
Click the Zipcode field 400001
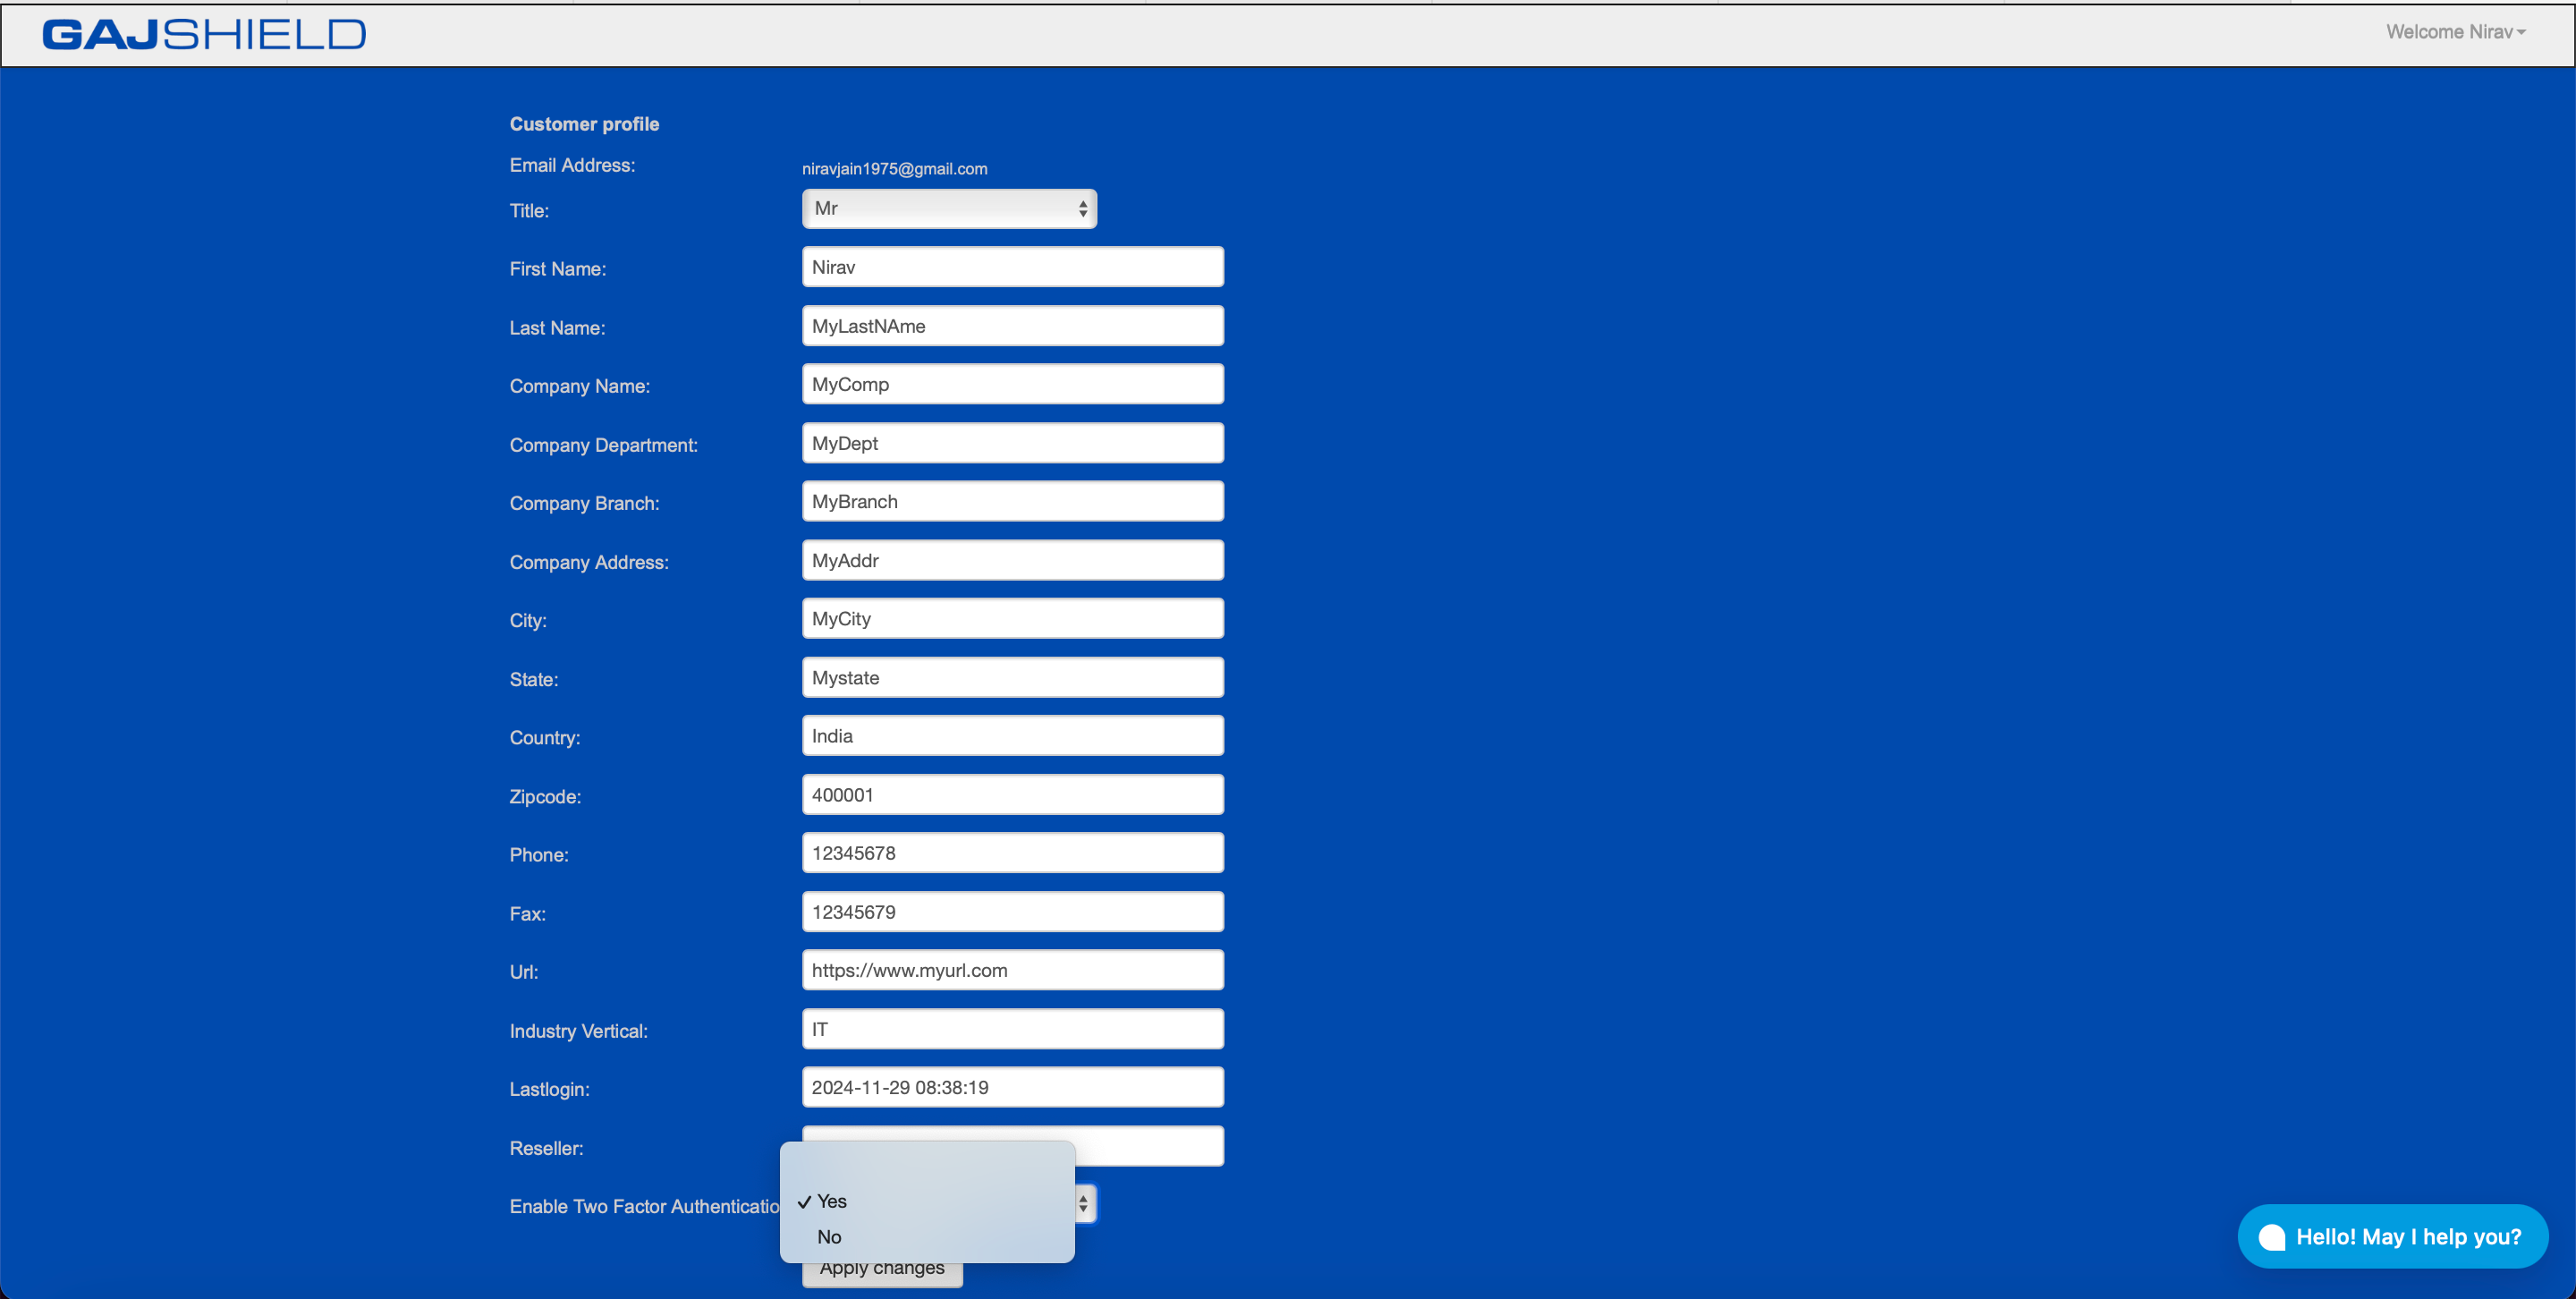click(x=1012, y=795)
